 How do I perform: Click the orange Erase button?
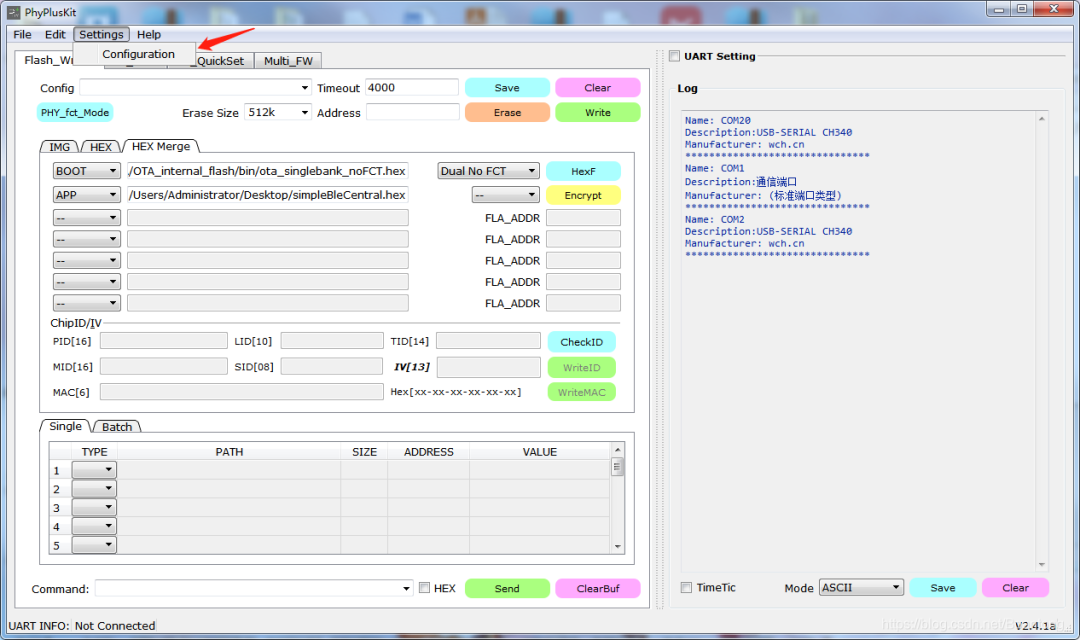tap(507, 112)
